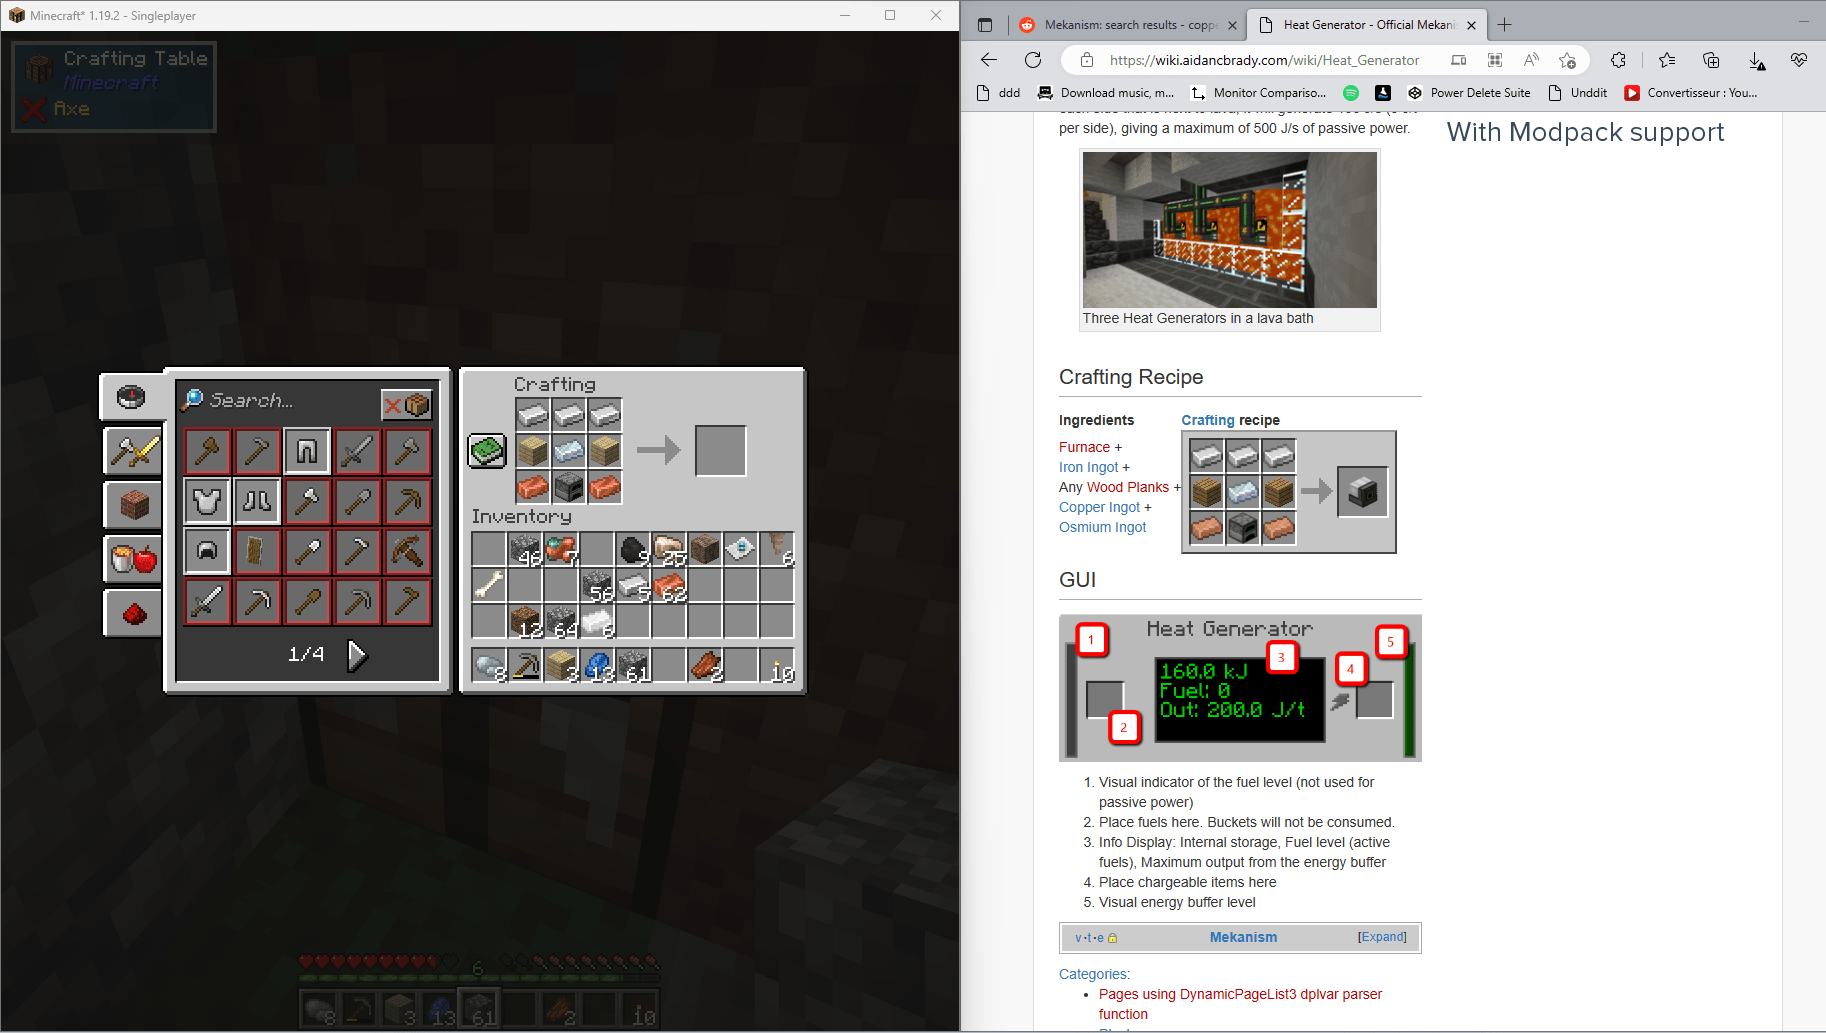Click the Read aloud icon in the address bar

pyautogui.click(x=1531, y=60)
